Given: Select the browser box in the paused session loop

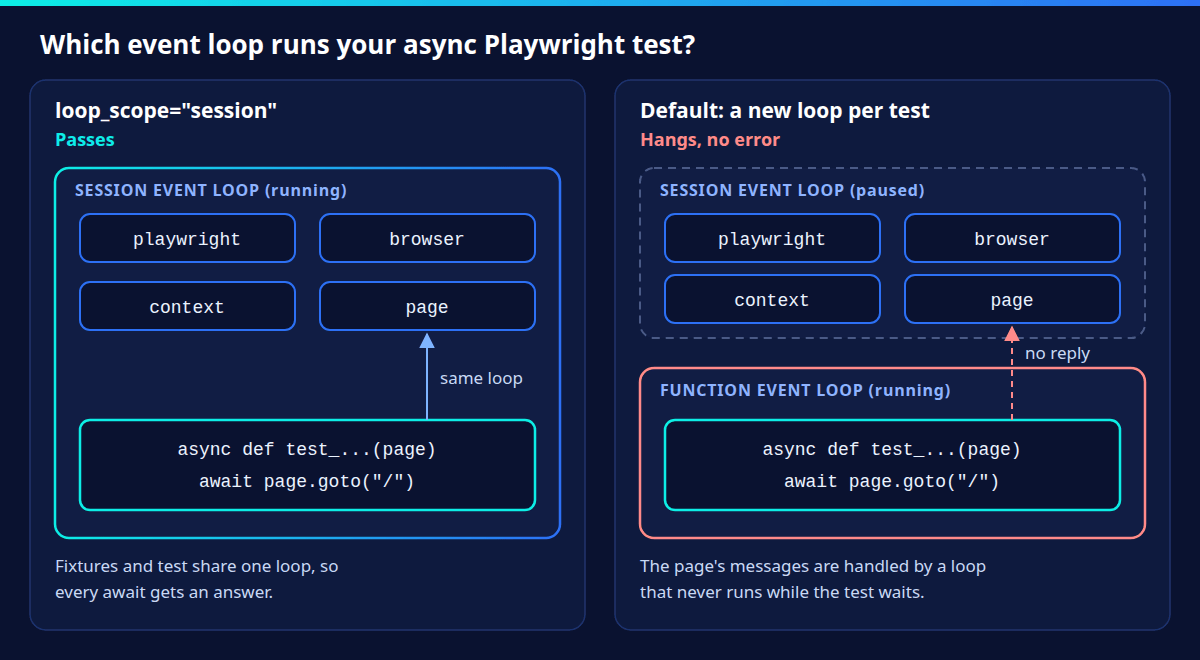Looking at the screenshot, I should (x=1012, y=238).
